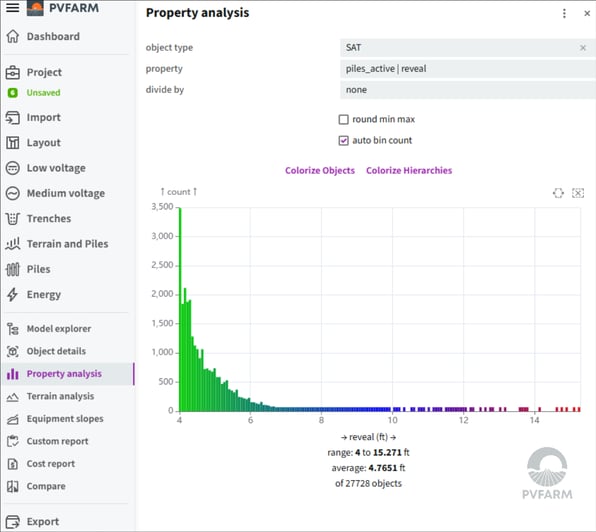Viewport: 596px width, 532px height.
Task: Click the Cost report icon
Action: click(x=13, y=464)
